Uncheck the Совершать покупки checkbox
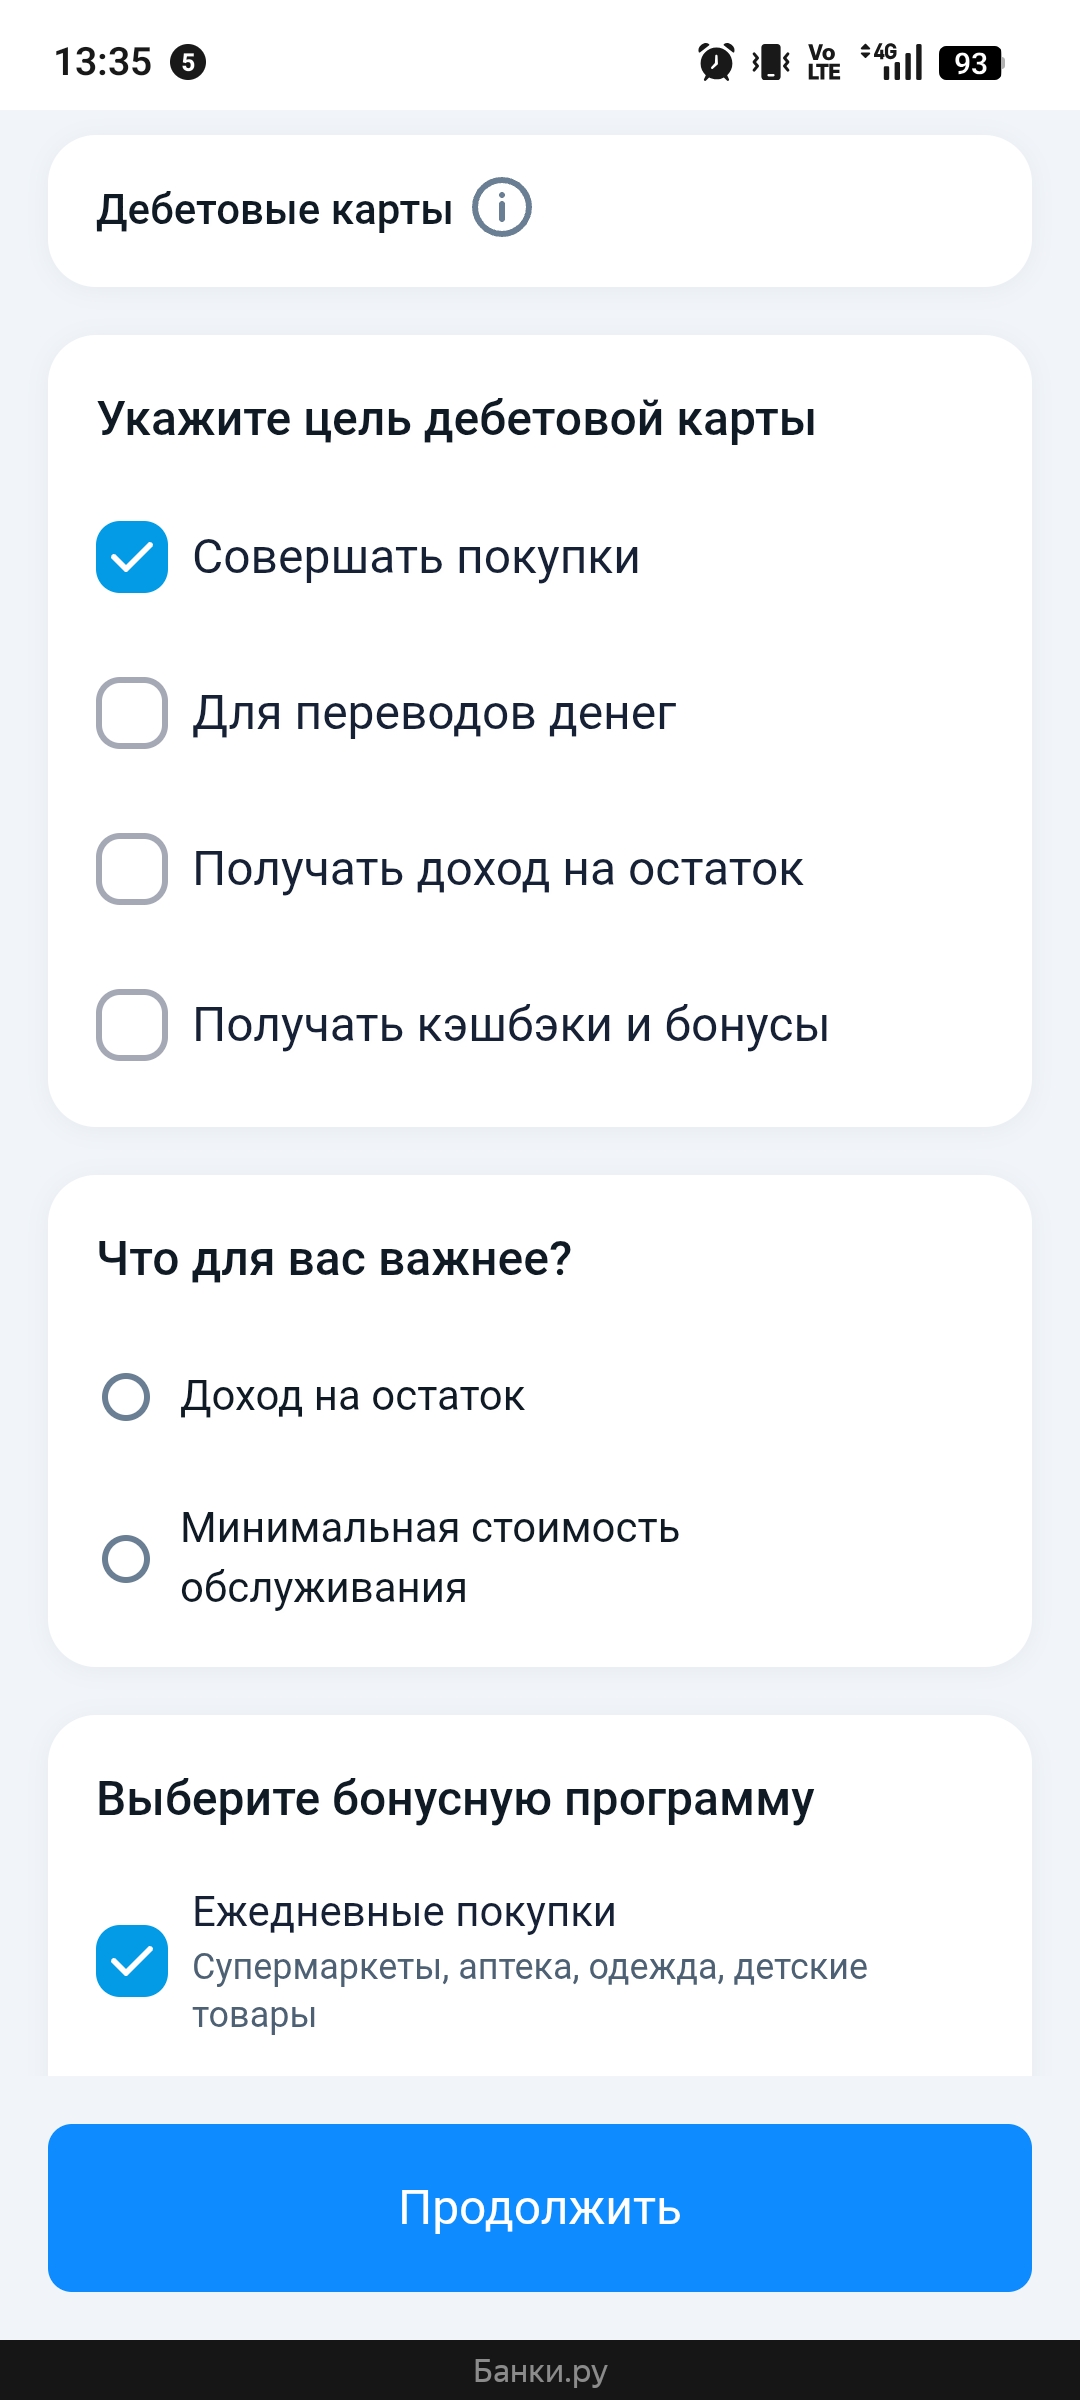1080x2400 pixels. tap(132, 557)
